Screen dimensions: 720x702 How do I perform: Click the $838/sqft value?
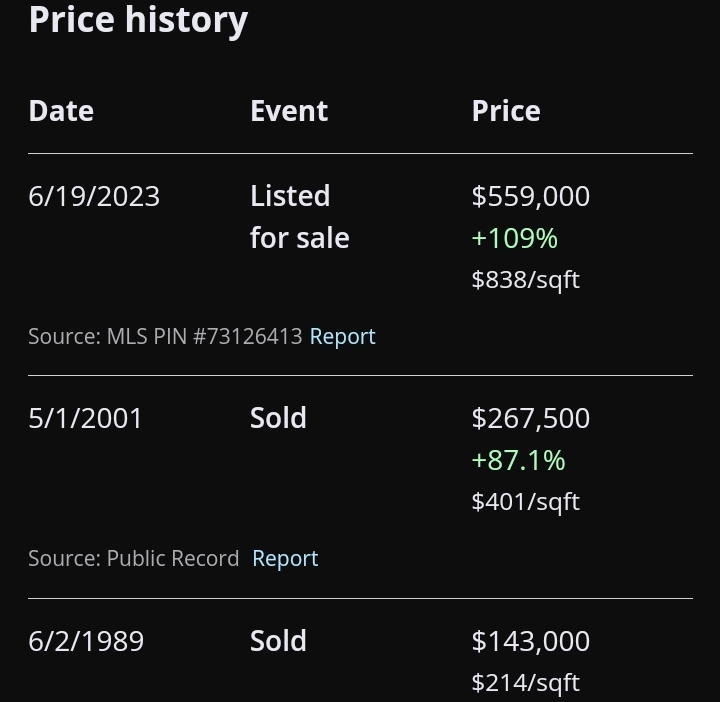pos(526,280)
